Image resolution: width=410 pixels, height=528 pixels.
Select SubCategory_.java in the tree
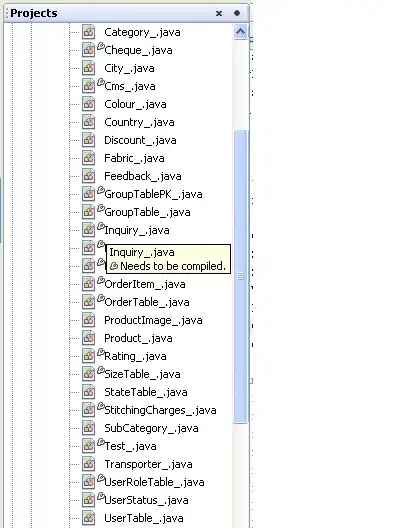(x=151, y=428)
